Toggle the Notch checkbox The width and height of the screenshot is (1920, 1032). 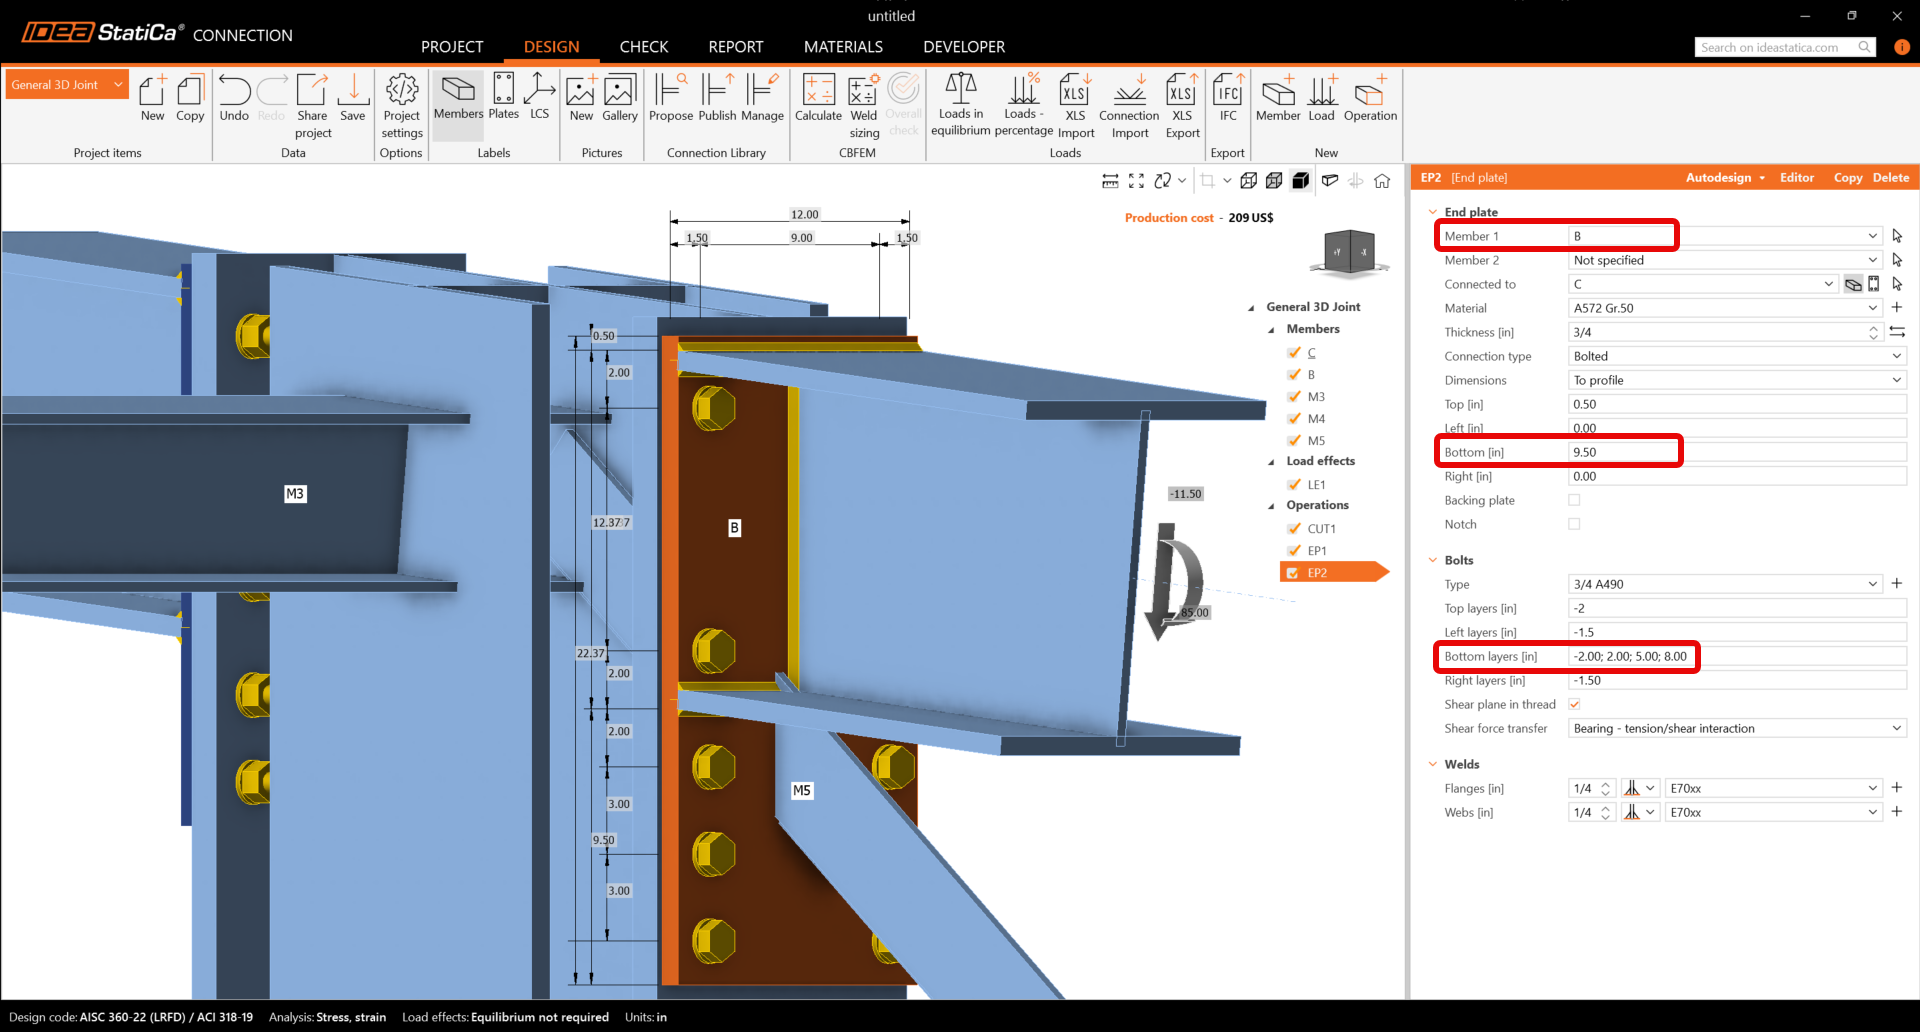1574,524
